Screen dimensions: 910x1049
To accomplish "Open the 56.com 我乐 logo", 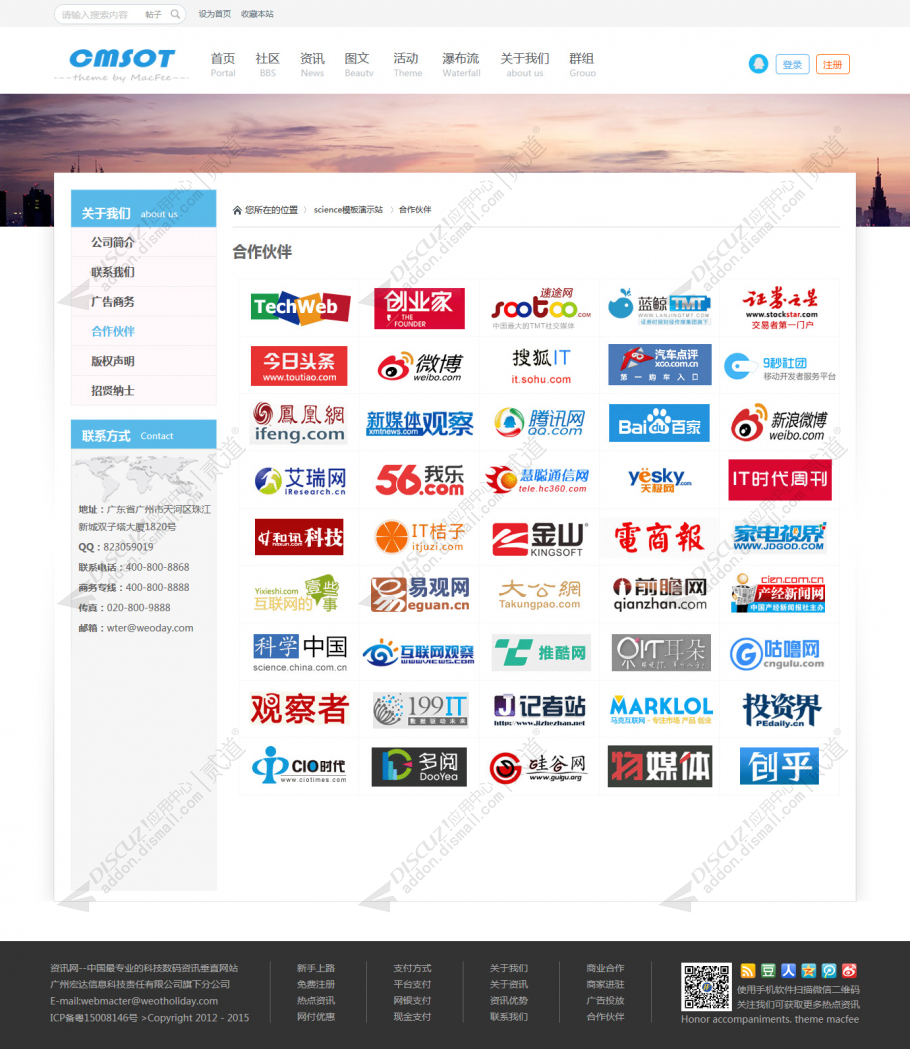I will tap(420, 480).
